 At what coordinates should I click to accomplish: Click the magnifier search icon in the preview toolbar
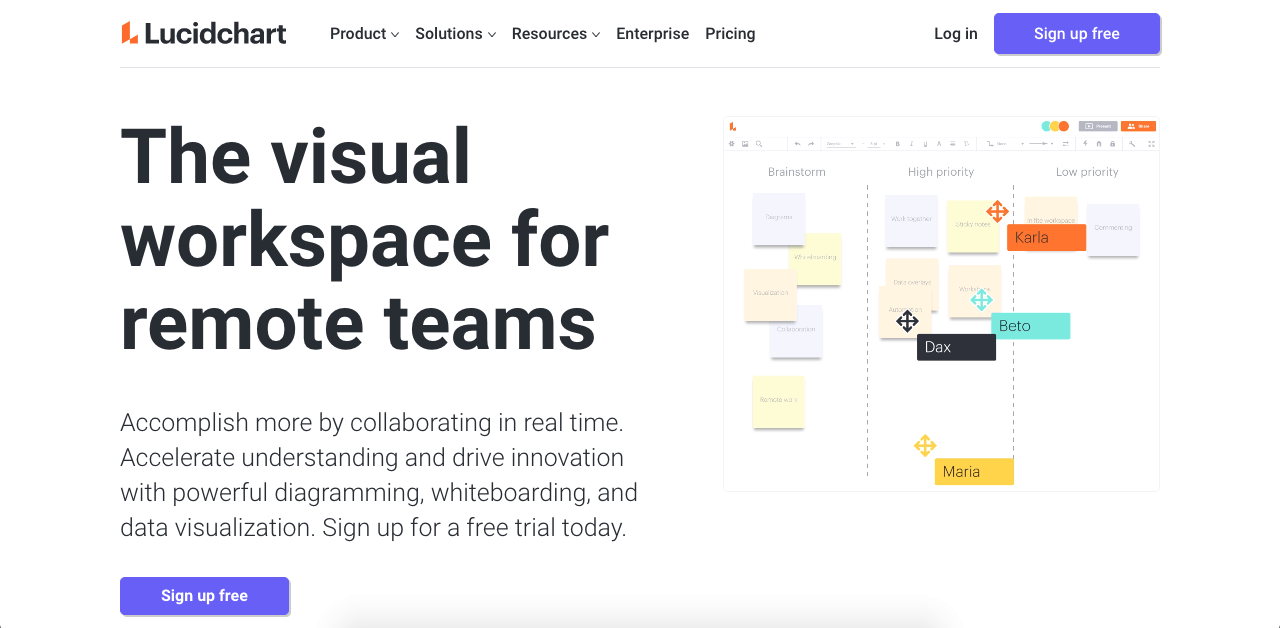pyautogui.click(x=759, y=144)
